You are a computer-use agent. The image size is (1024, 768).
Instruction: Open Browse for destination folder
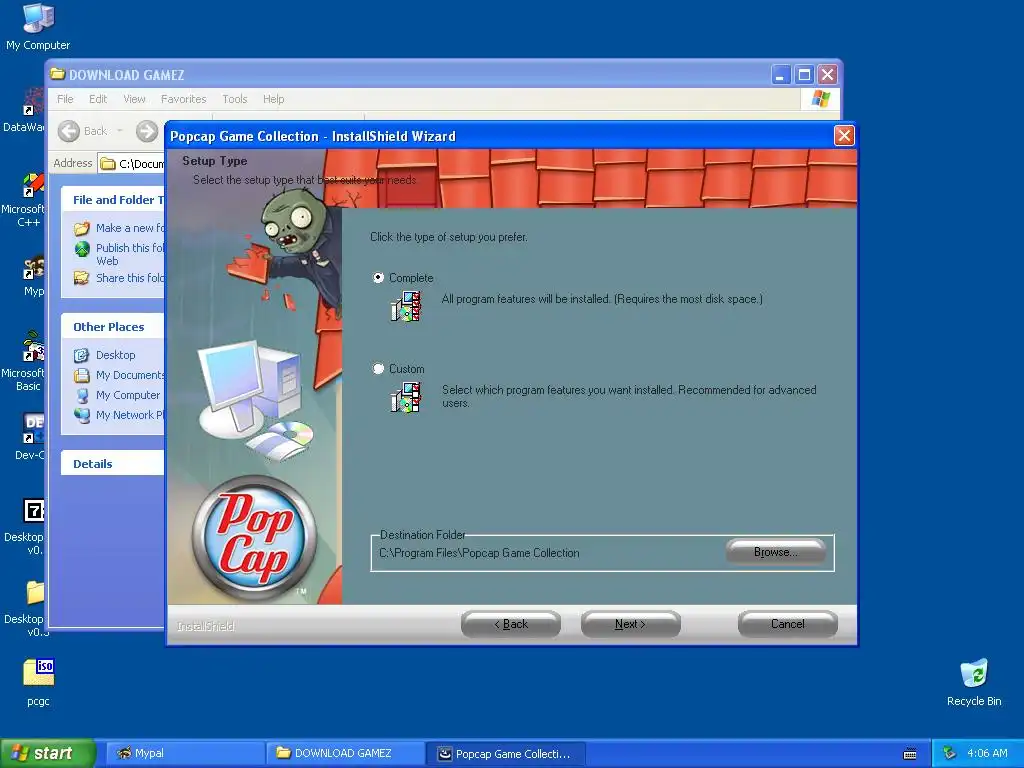(x=776, y=552)
